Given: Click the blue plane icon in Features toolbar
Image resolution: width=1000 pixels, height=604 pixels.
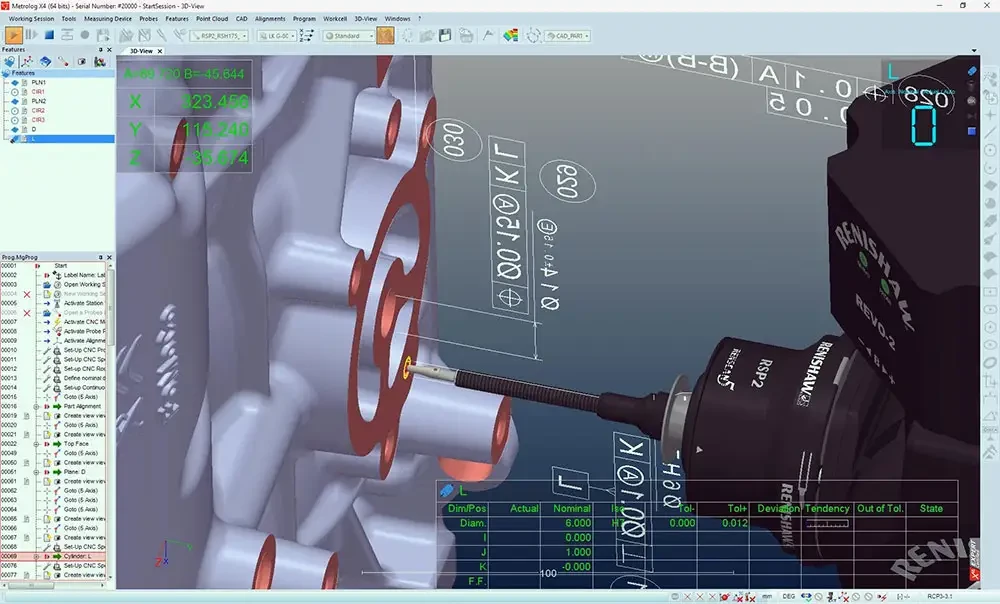Looking at the screenshot, I should 45,61.
